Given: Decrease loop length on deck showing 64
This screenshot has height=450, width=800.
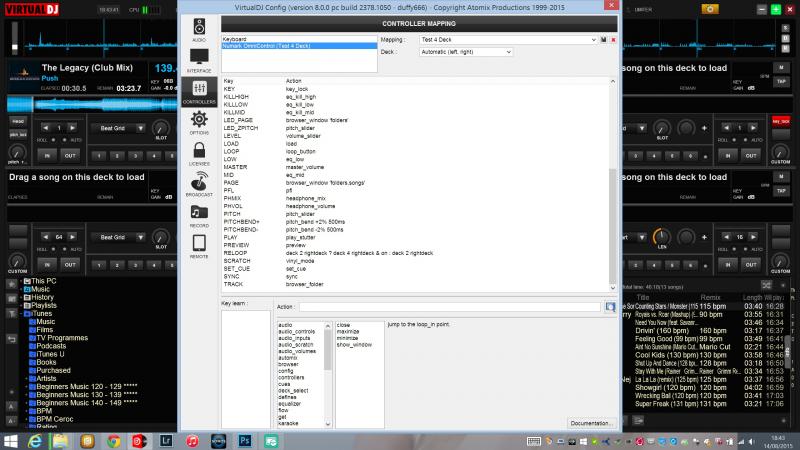Looking at the screenshot, I should point(45,237).
